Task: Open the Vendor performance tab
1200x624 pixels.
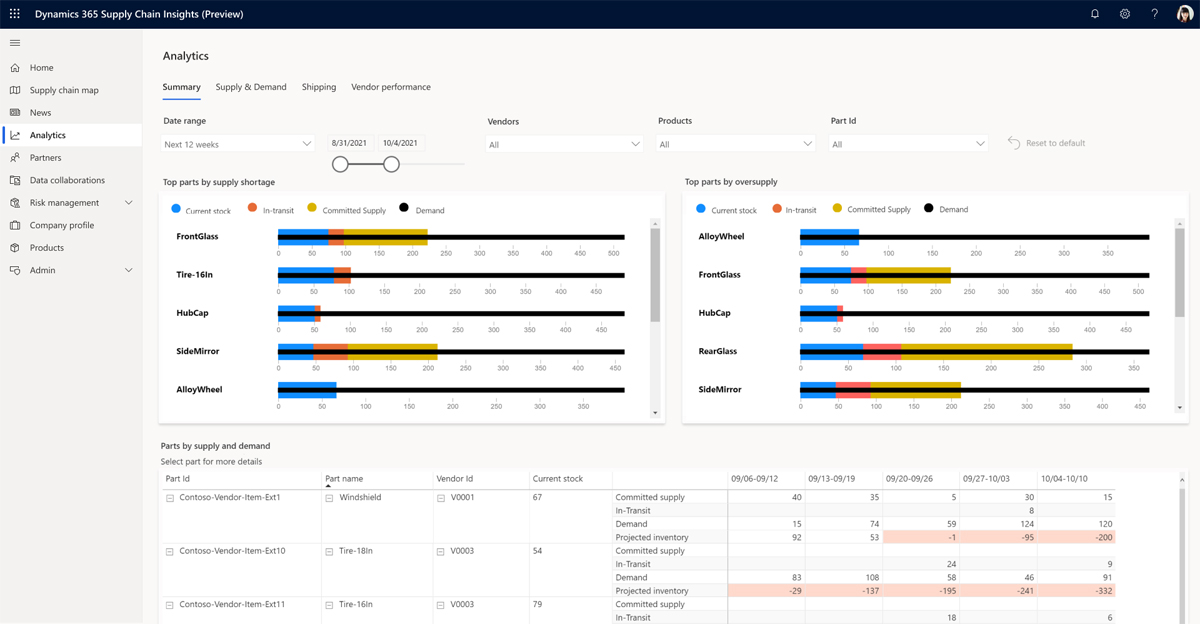Action: 390,87
